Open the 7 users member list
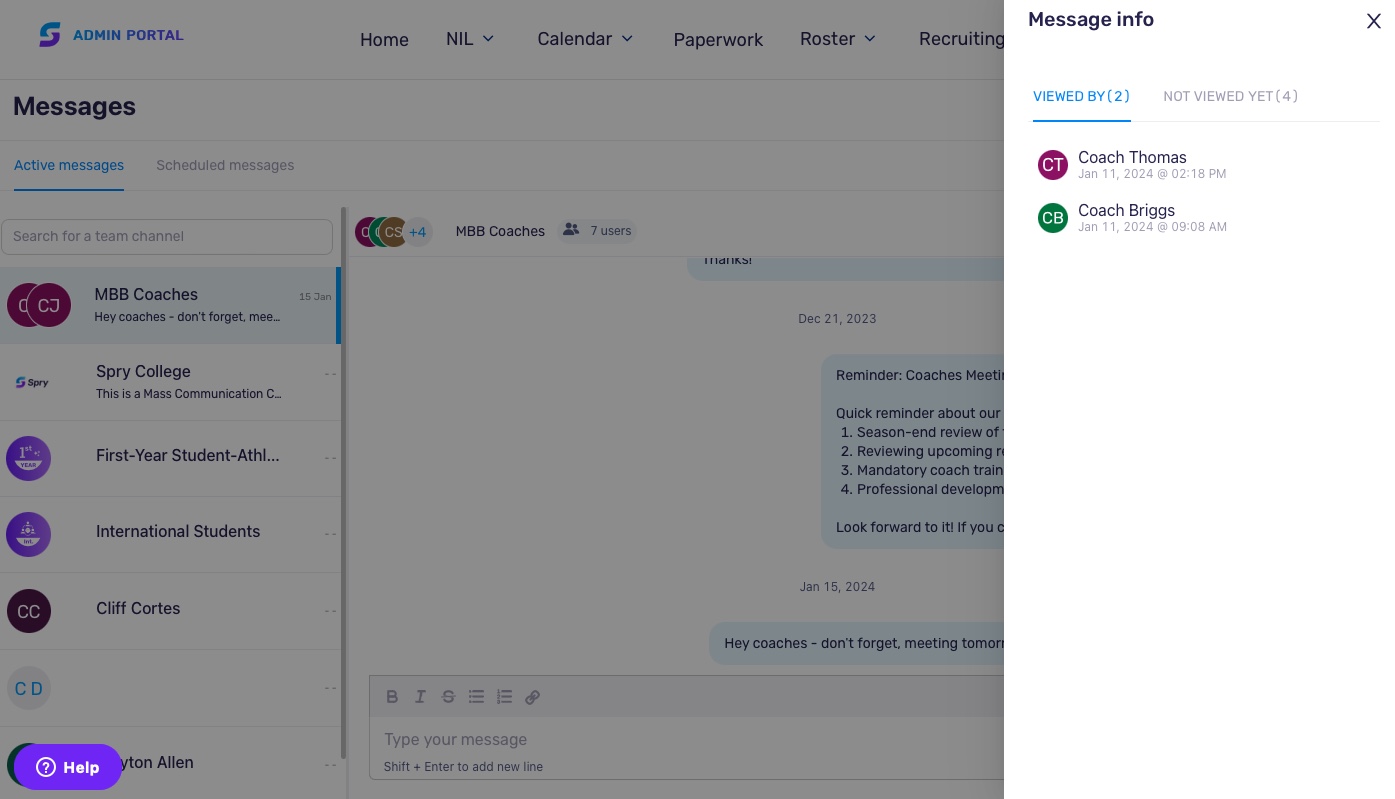The image size is (1395, 799). [x=598, y=231]
